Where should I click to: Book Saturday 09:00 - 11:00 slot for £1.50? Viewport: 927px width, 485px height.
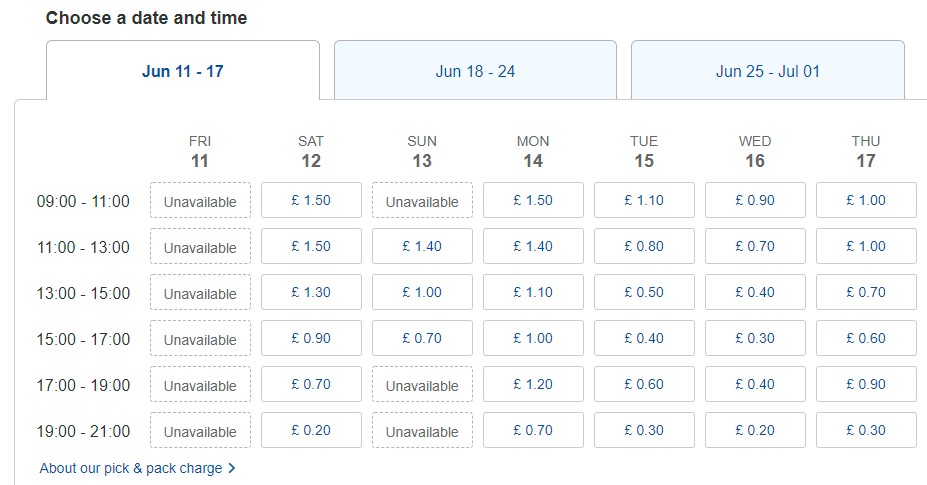(x=311, y=200)
